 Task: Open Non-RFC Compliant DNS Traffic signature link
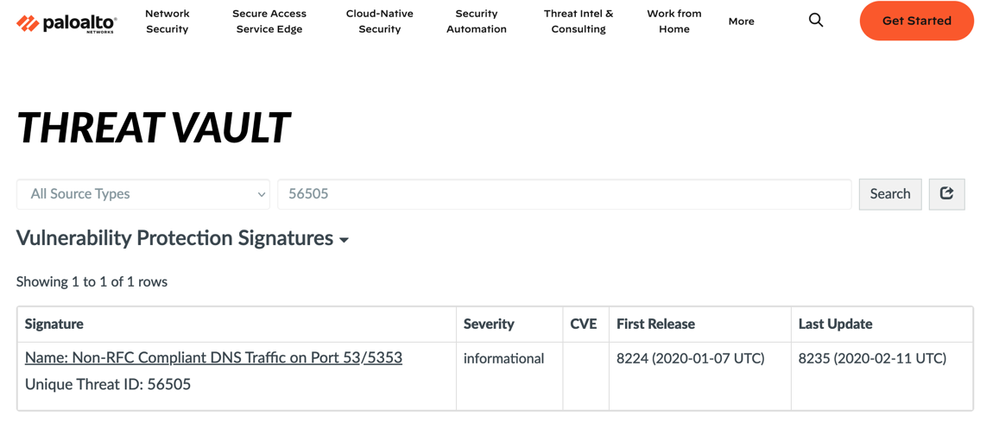pos(213,358)
